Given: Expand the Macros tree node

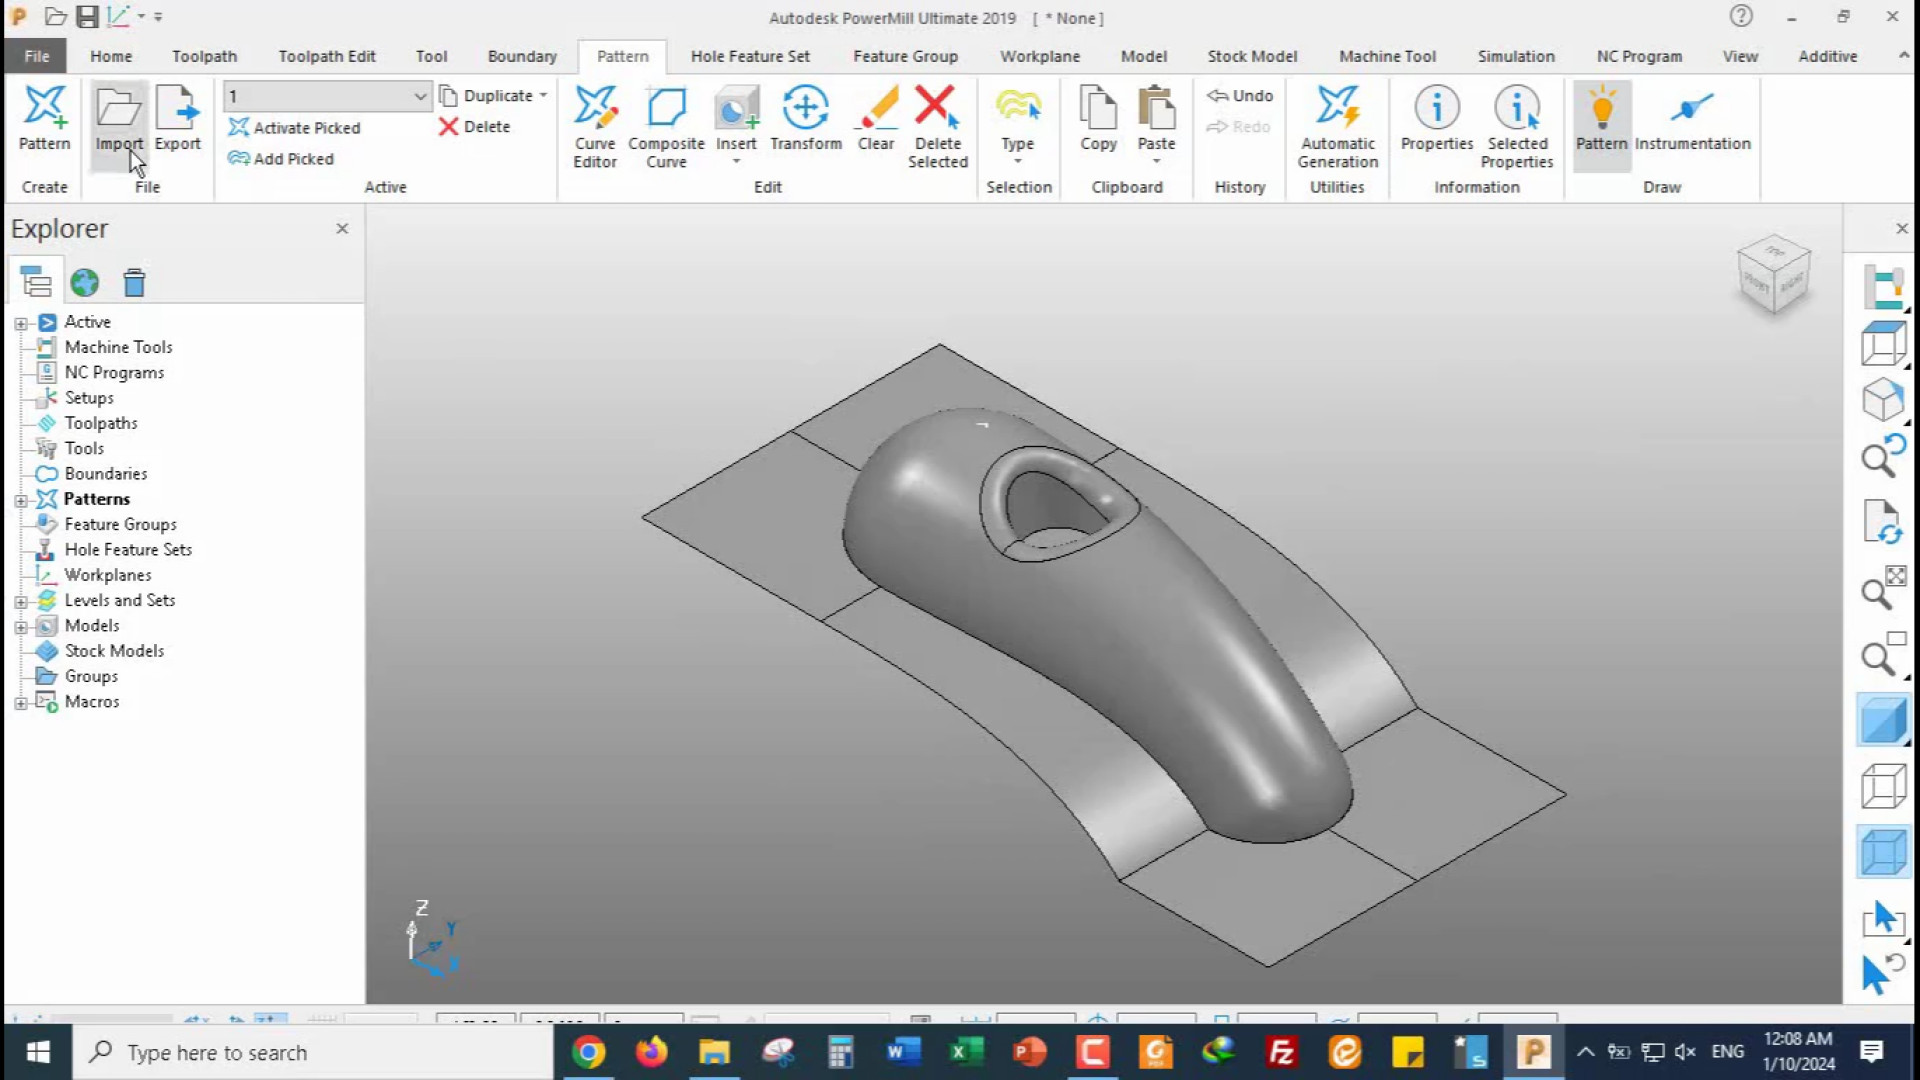Looking at the screenshot, I should (x=20, y=703).
